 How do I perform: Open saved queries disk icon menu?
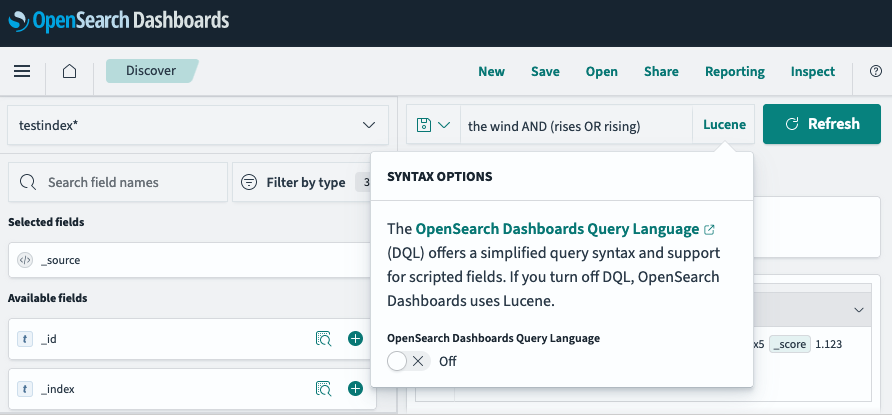coord(433,125)
